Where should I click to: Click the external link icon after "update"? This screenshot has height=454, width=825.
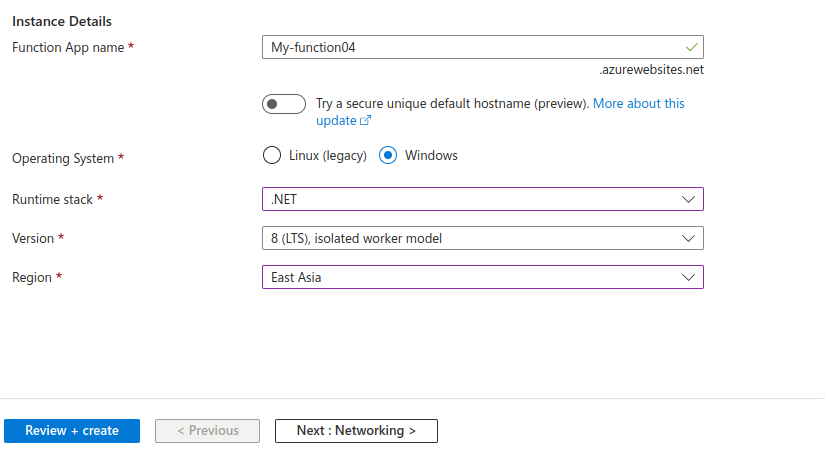[x=366, y=121]
